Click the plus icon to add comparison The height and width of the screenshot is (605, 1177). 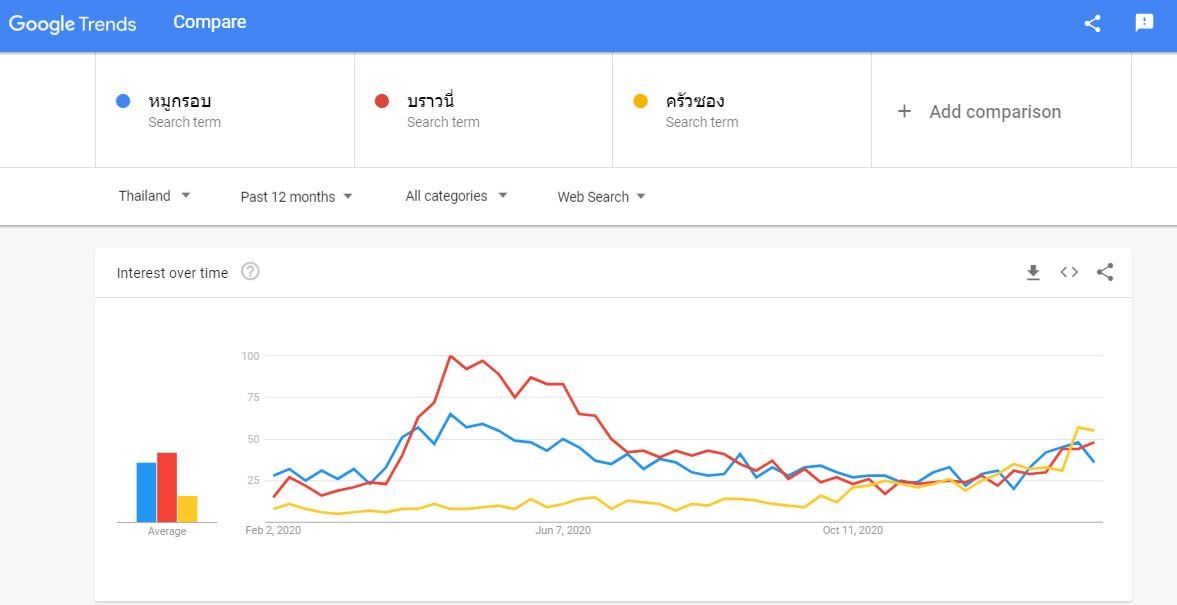coord(904,111)
